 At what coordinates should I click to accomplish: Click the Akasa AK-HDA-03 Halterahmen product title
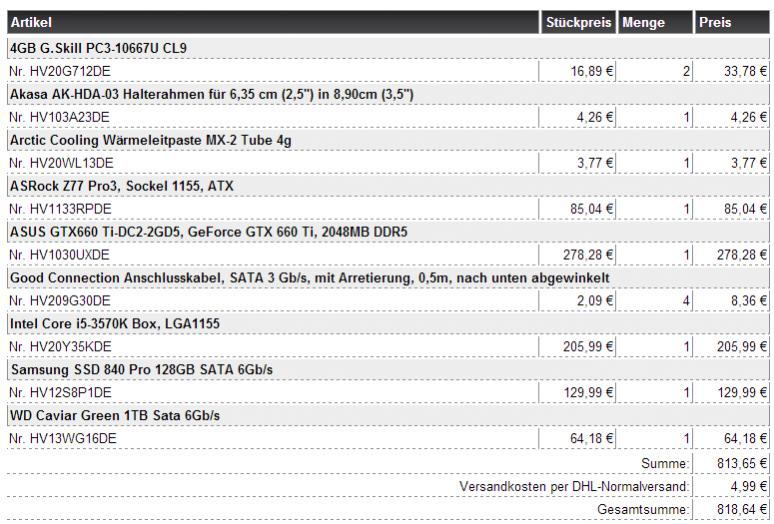[211, 94]
